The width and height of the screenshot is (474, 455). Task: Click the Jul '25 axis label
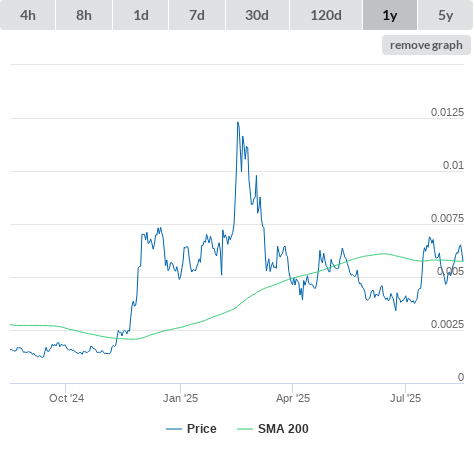pyautogui.click(x=406, y=398)
